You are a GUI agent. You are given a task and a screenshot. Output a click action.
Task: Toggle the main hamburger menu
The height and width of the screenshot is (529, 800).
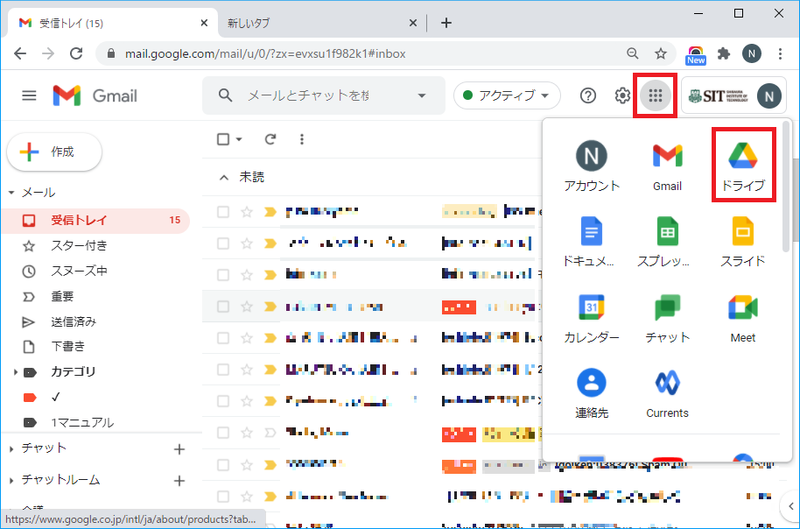coord(29,95)
